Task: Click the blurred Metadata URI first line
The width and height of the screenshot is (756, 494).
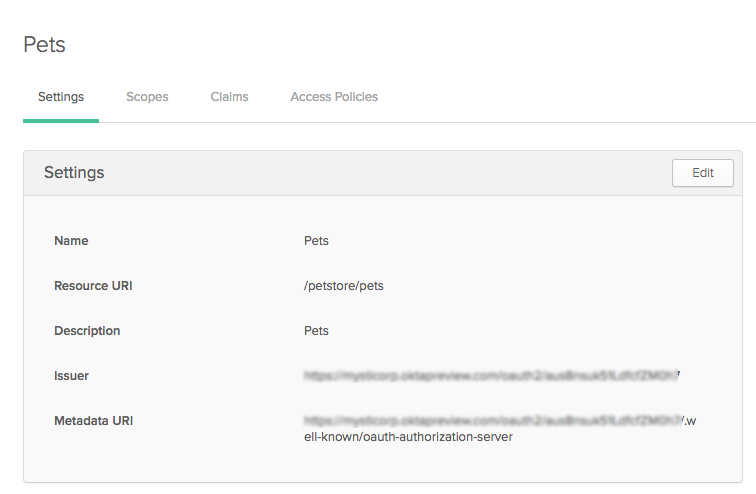Action: point(492,421)
